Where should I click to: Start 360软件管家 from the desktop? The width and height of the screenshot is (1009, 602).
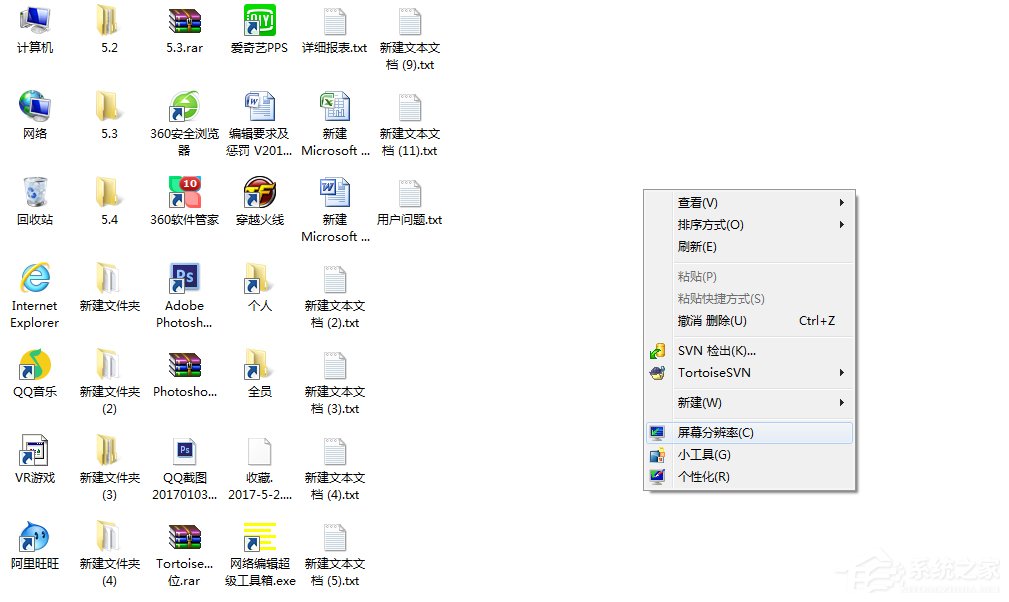pos(184,197)
